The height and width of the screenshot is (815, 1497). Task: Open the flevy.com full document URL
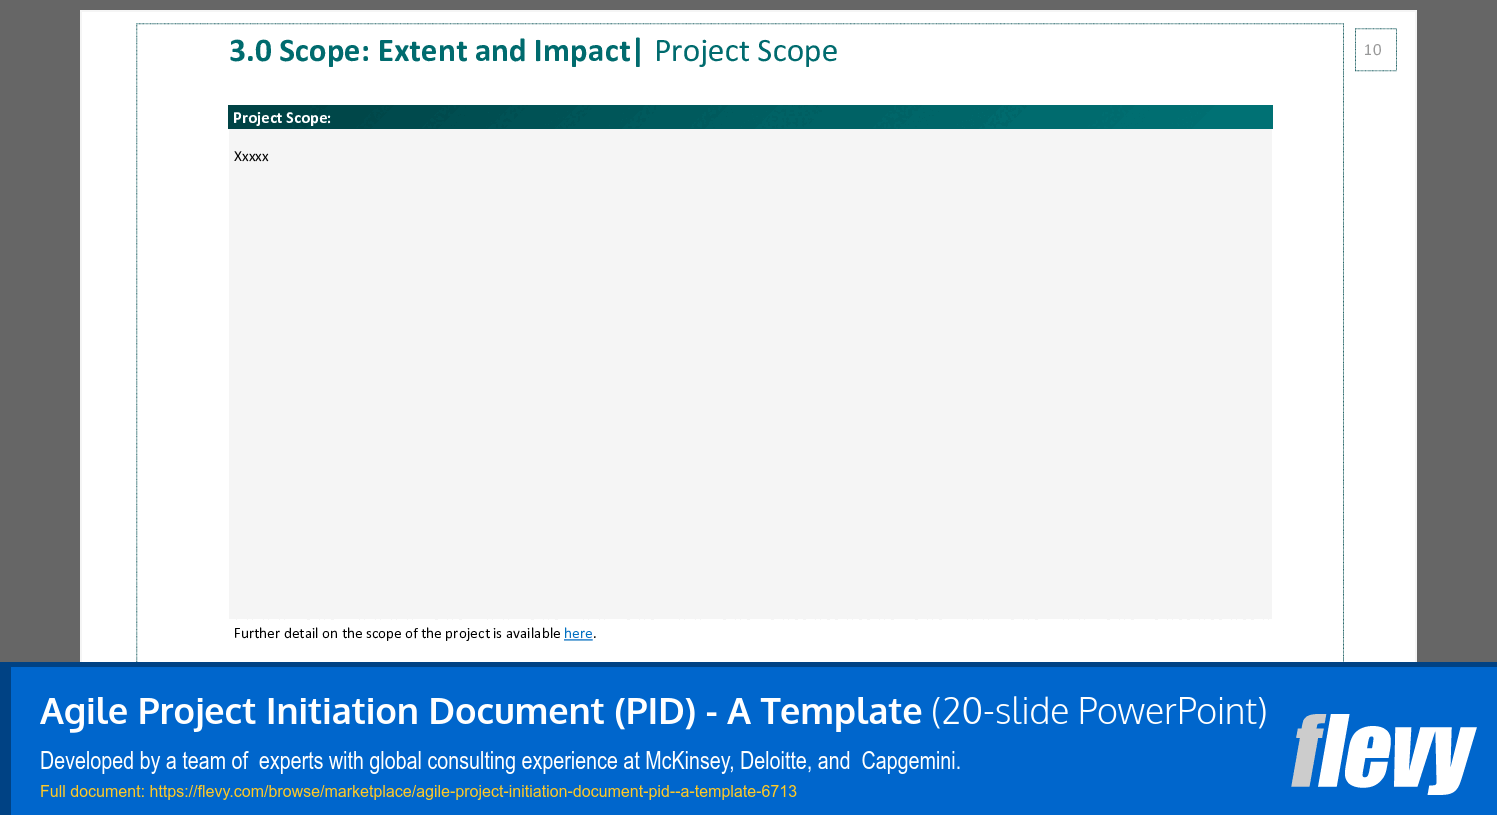[473, 792]
